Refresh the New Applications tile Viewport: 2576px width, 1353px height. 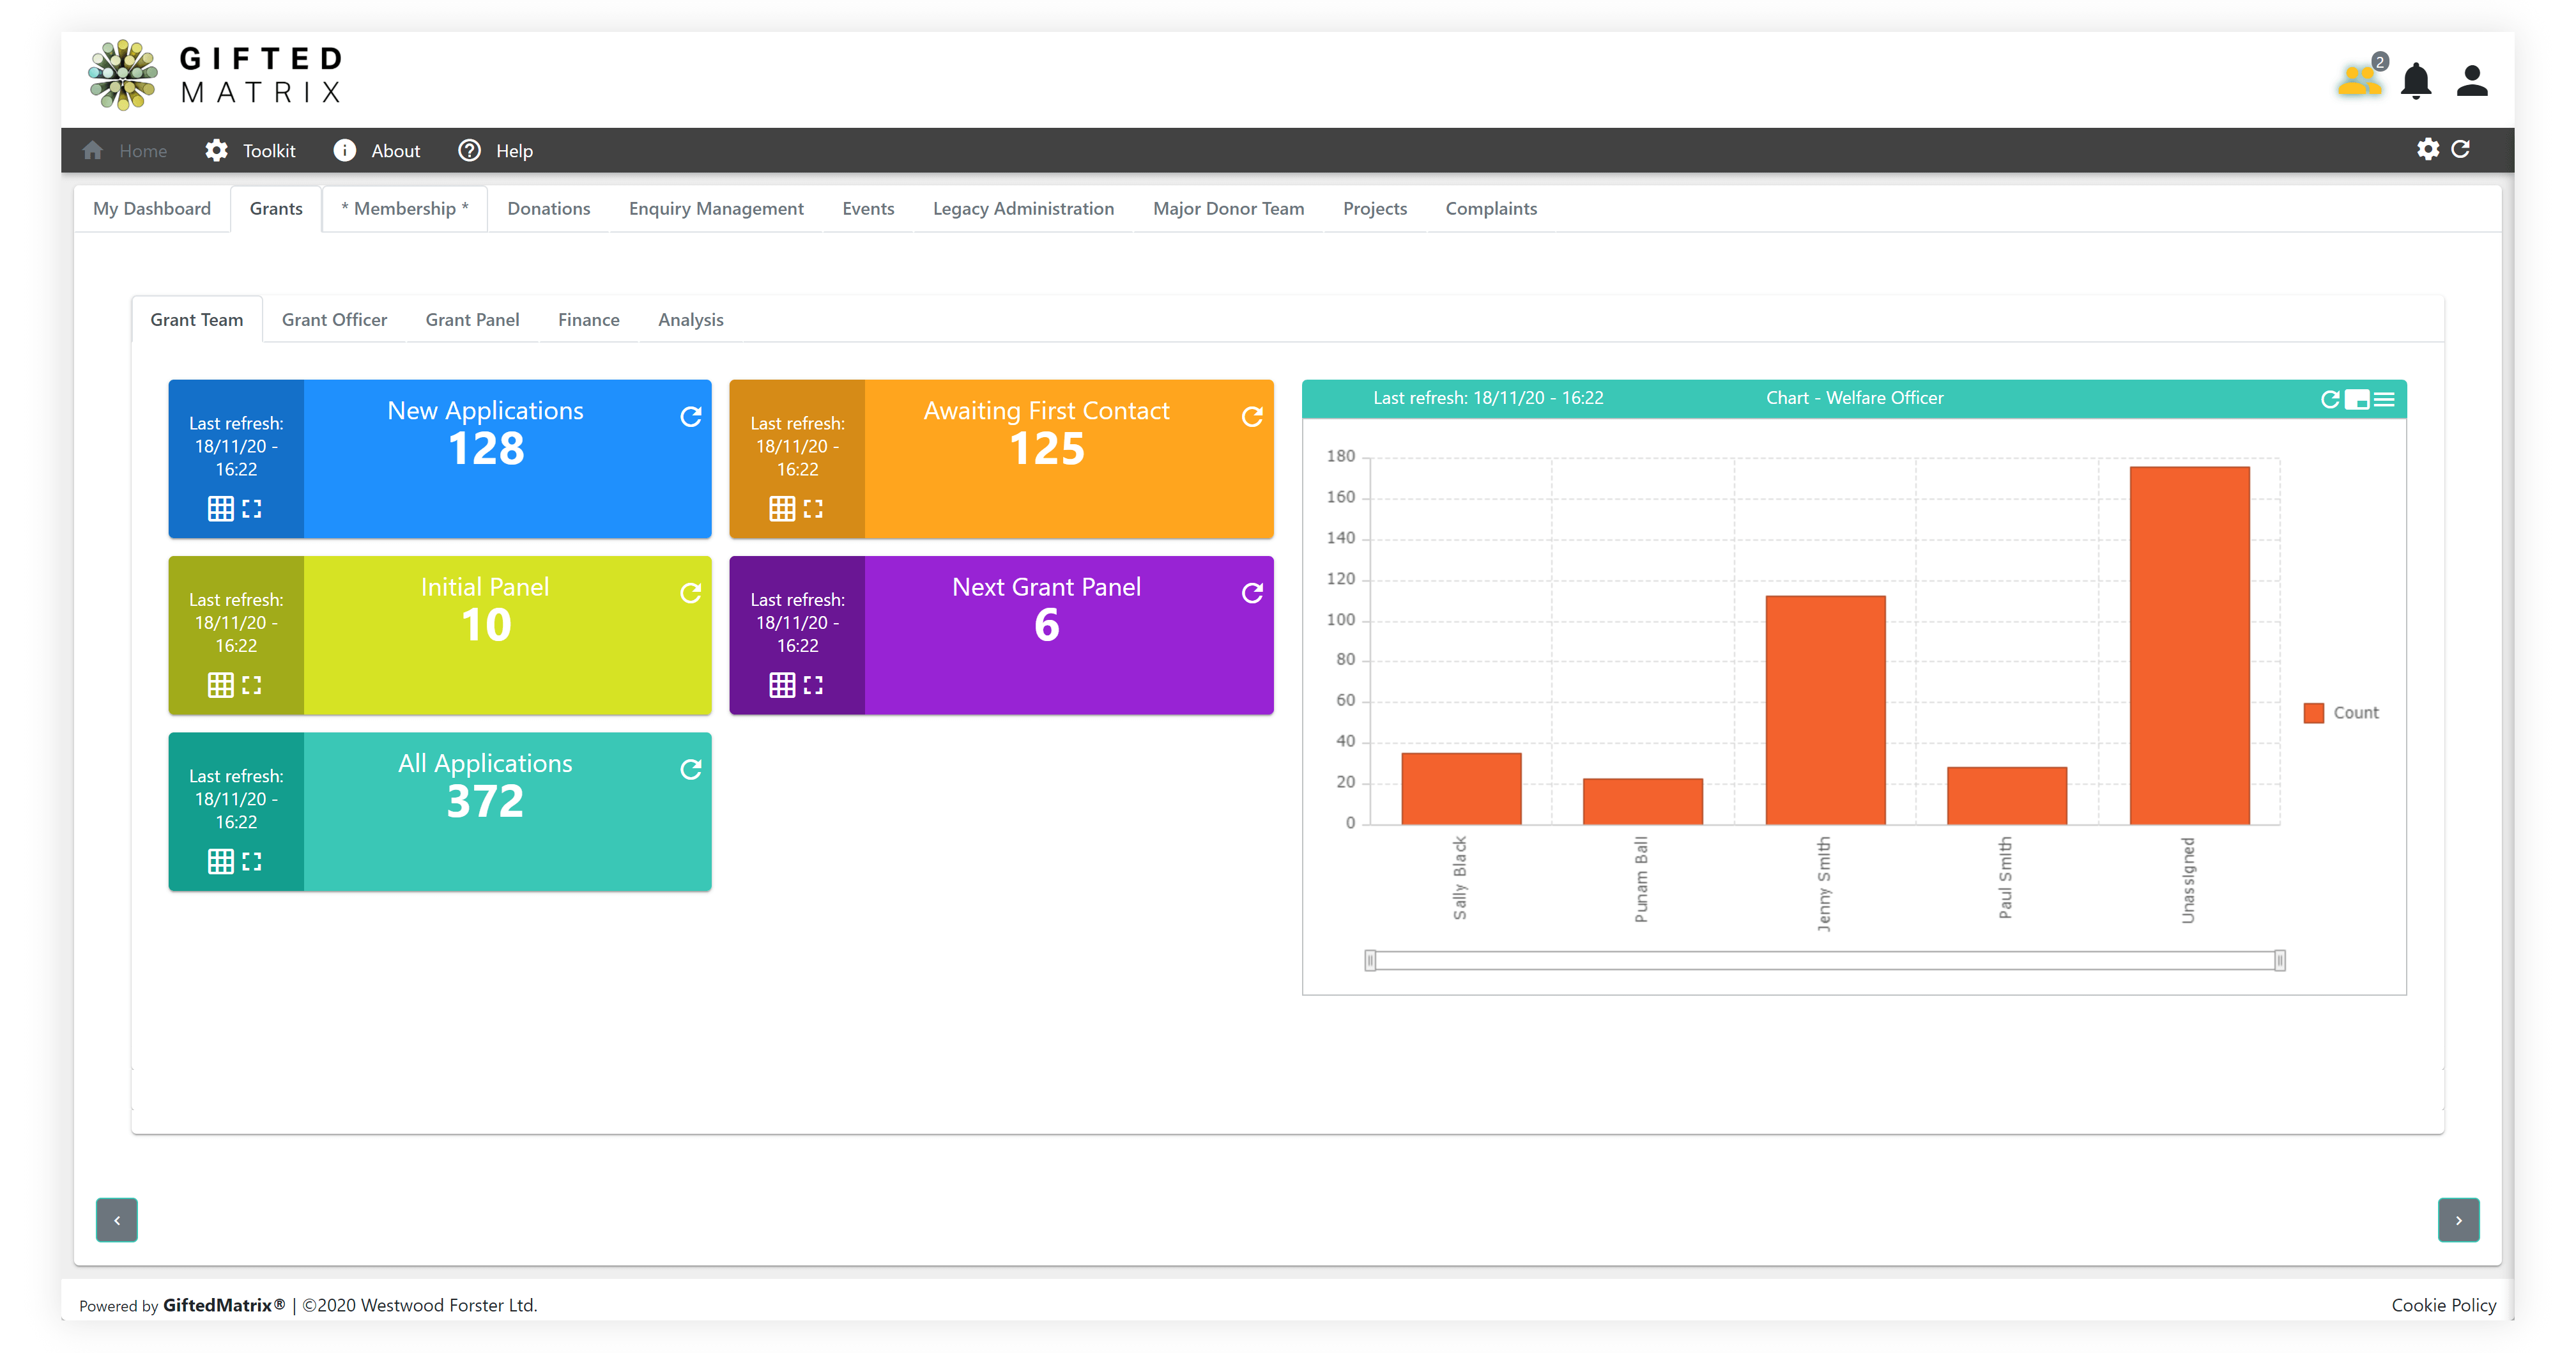point(690,417)
